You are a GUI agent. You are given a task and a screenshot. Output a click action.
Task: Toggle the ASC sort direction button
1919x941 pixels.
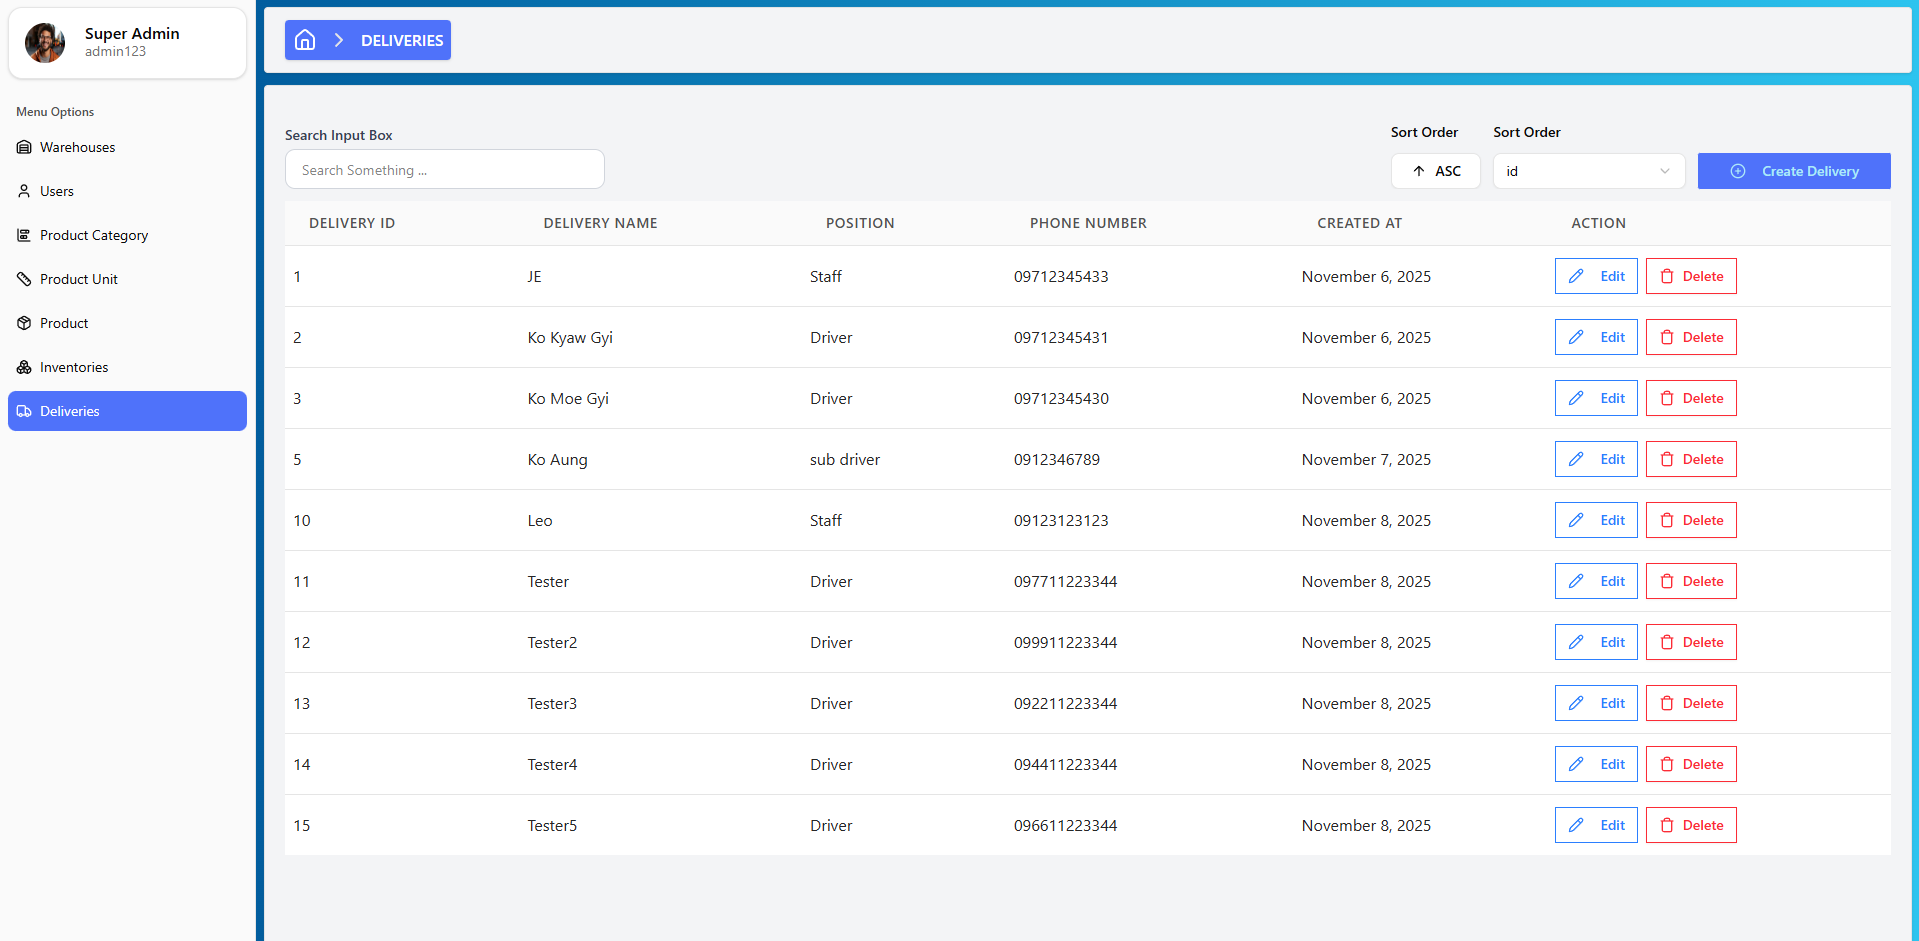click(x=1435, y=171)
